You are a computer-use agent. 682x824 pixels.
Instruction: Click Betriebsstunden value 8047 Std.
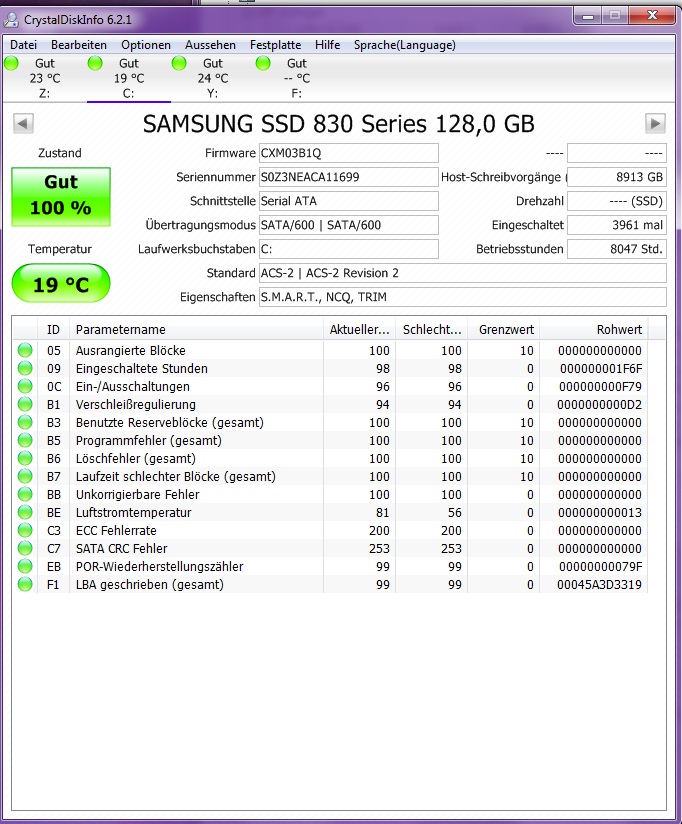[x=617, y=249]
